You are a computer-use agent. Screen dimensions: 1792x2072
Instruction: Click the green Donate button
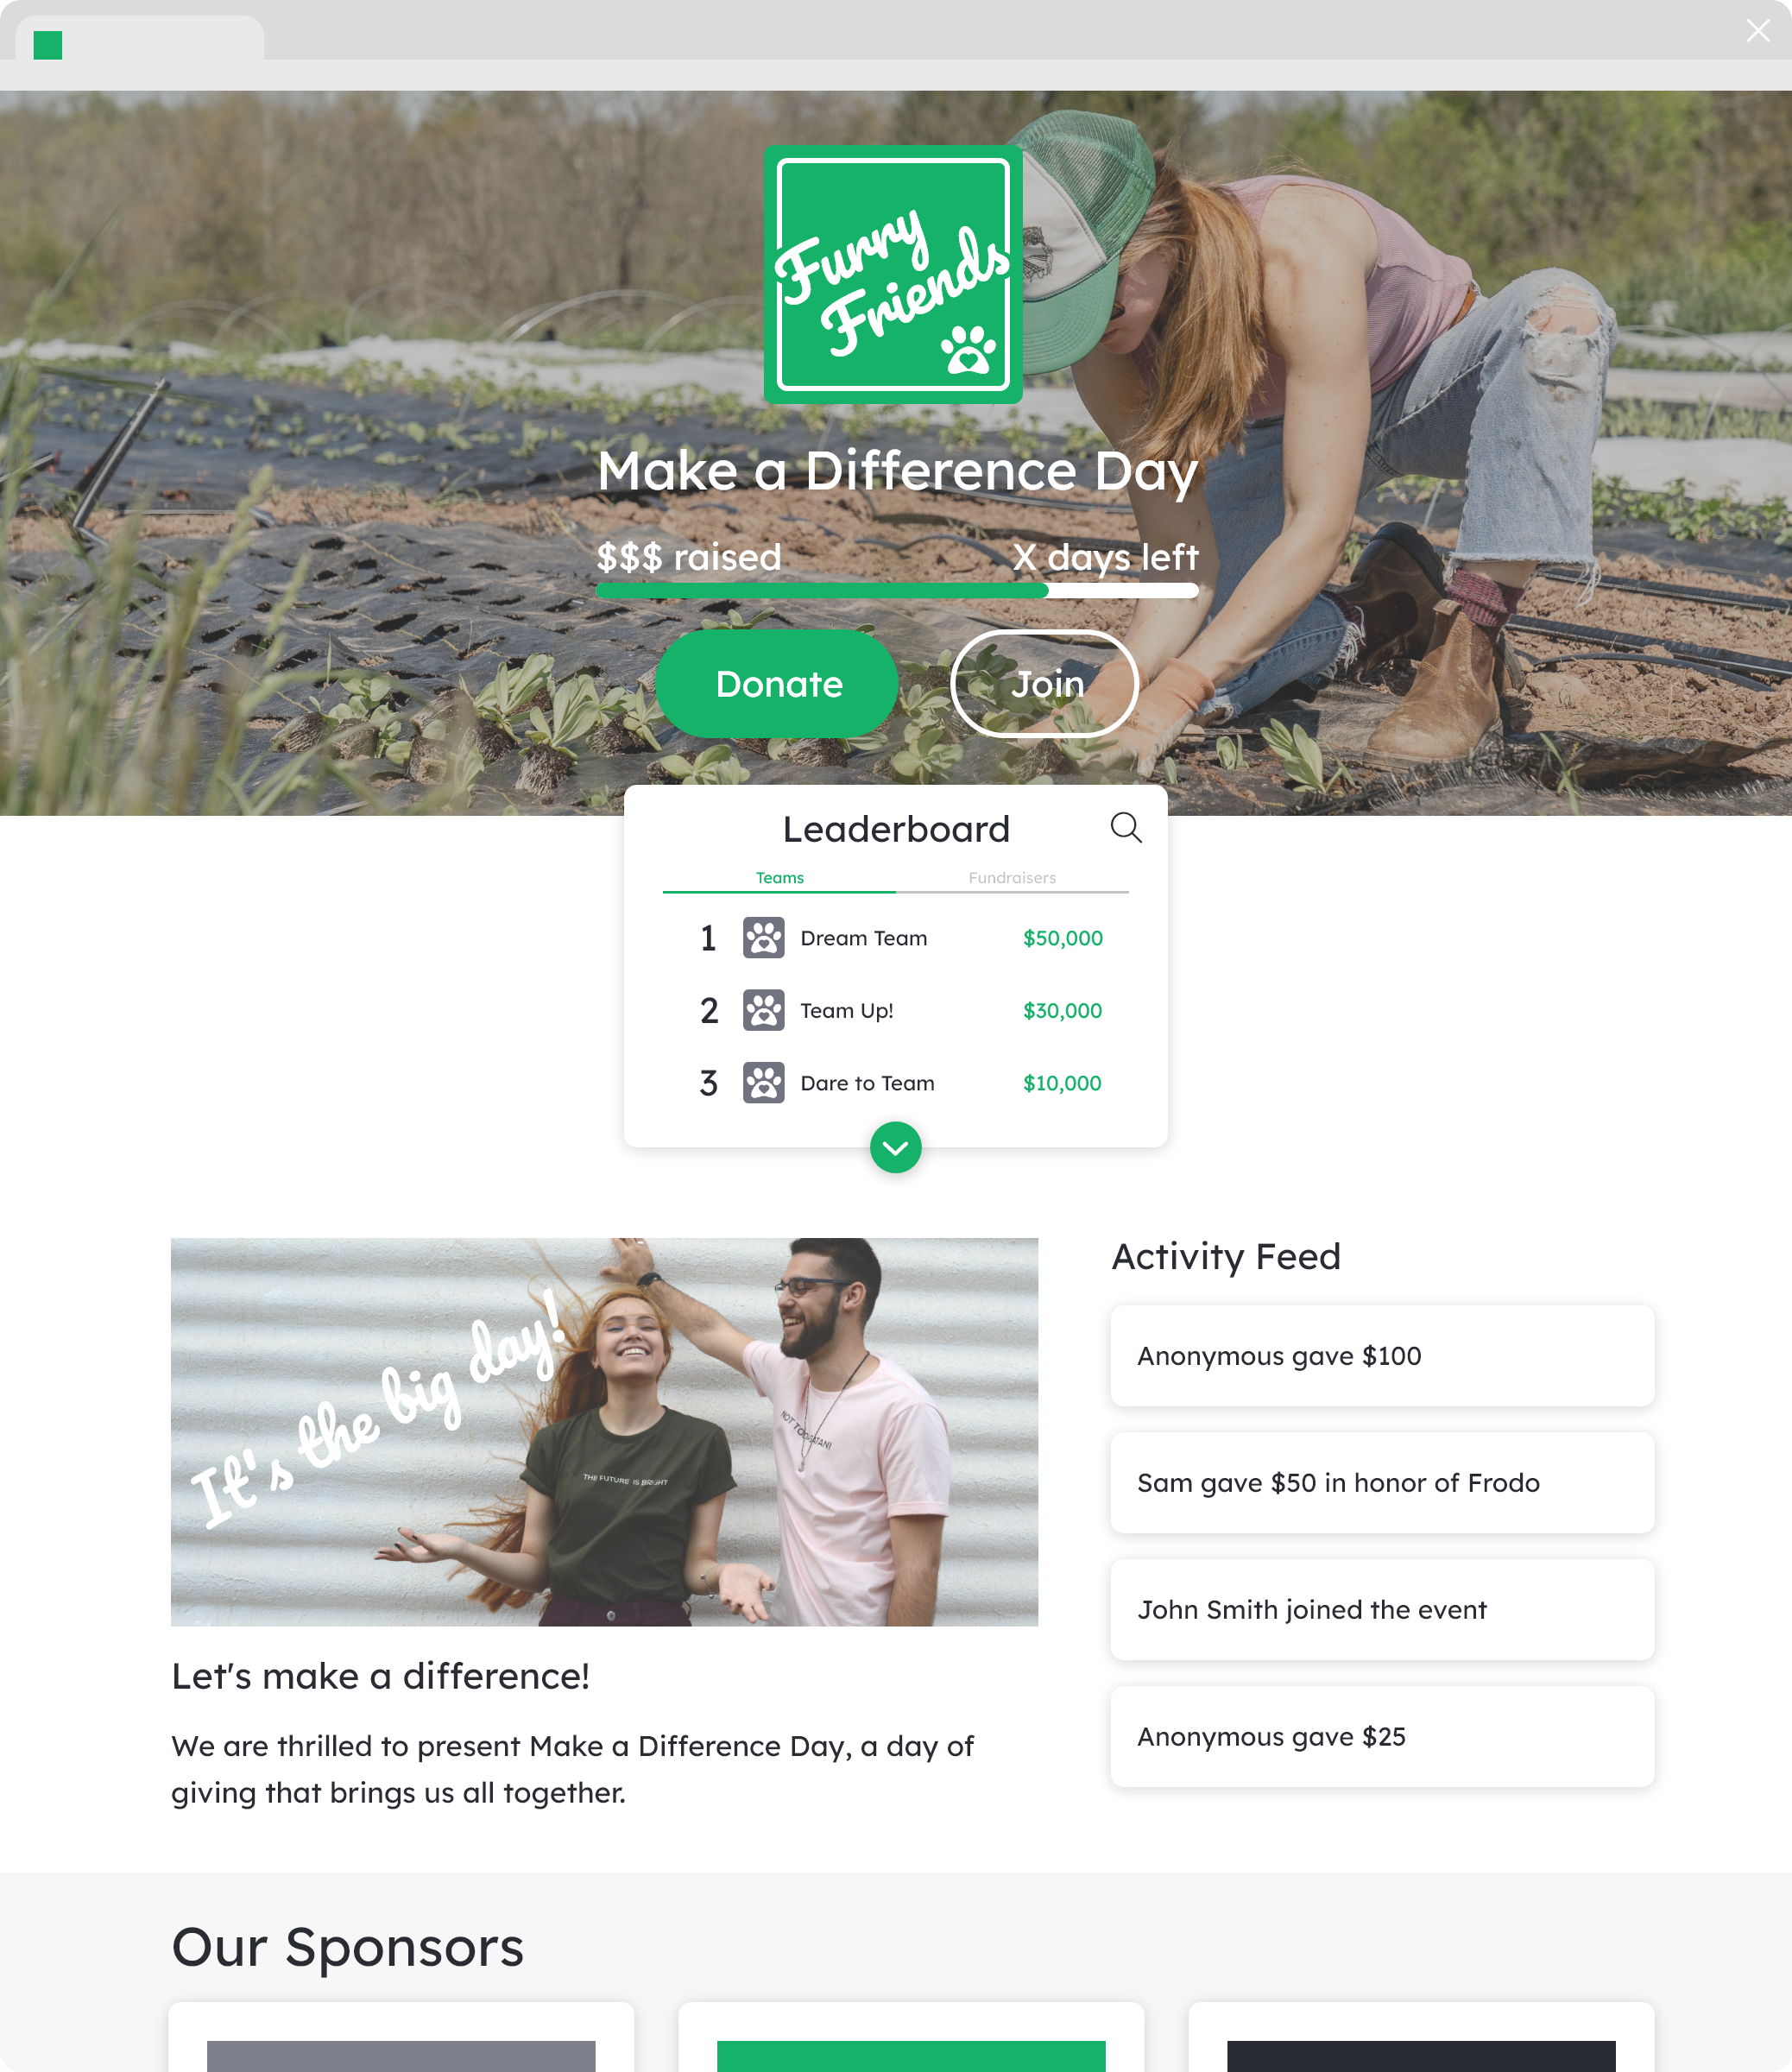click(x=778, y=684)
